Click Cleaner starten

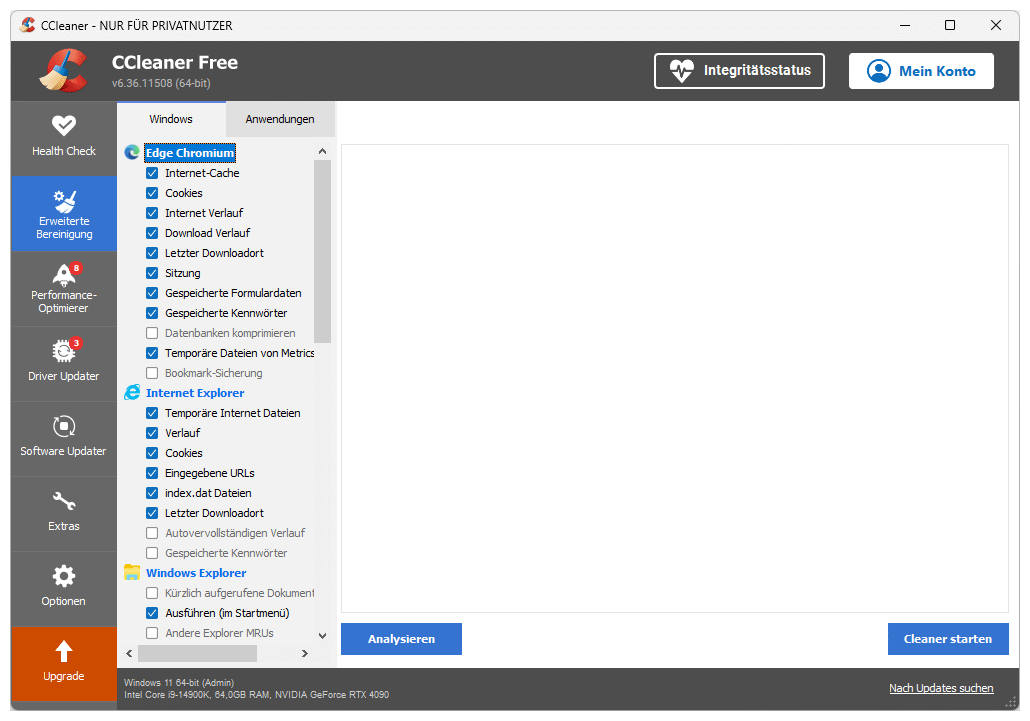point(948,639)
